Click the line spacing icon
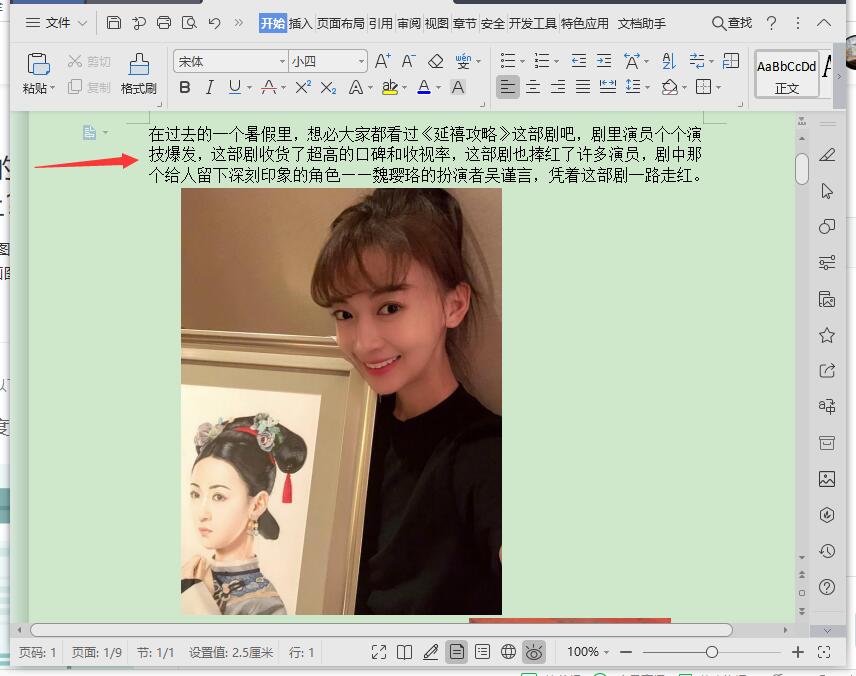 633,87
